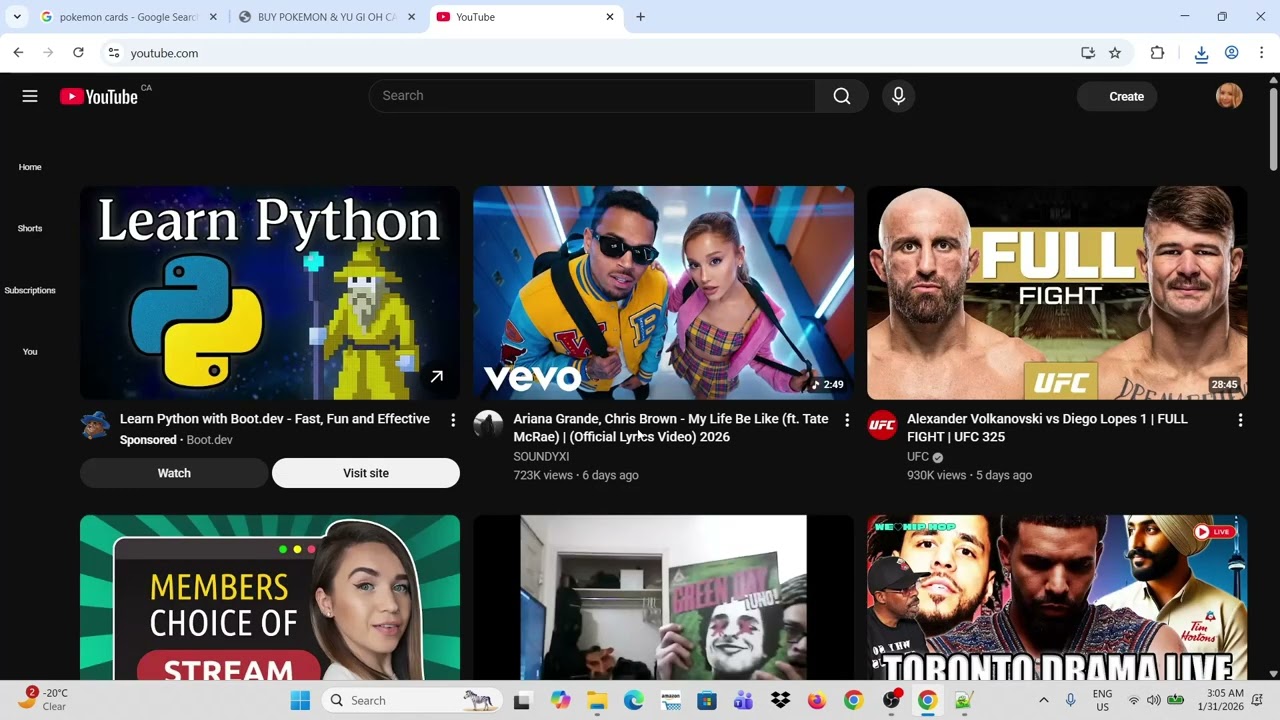This screenshot has width=1280, height=720.
Task: Open the Chrome profile icon
Action: (x=1232, y=53)
